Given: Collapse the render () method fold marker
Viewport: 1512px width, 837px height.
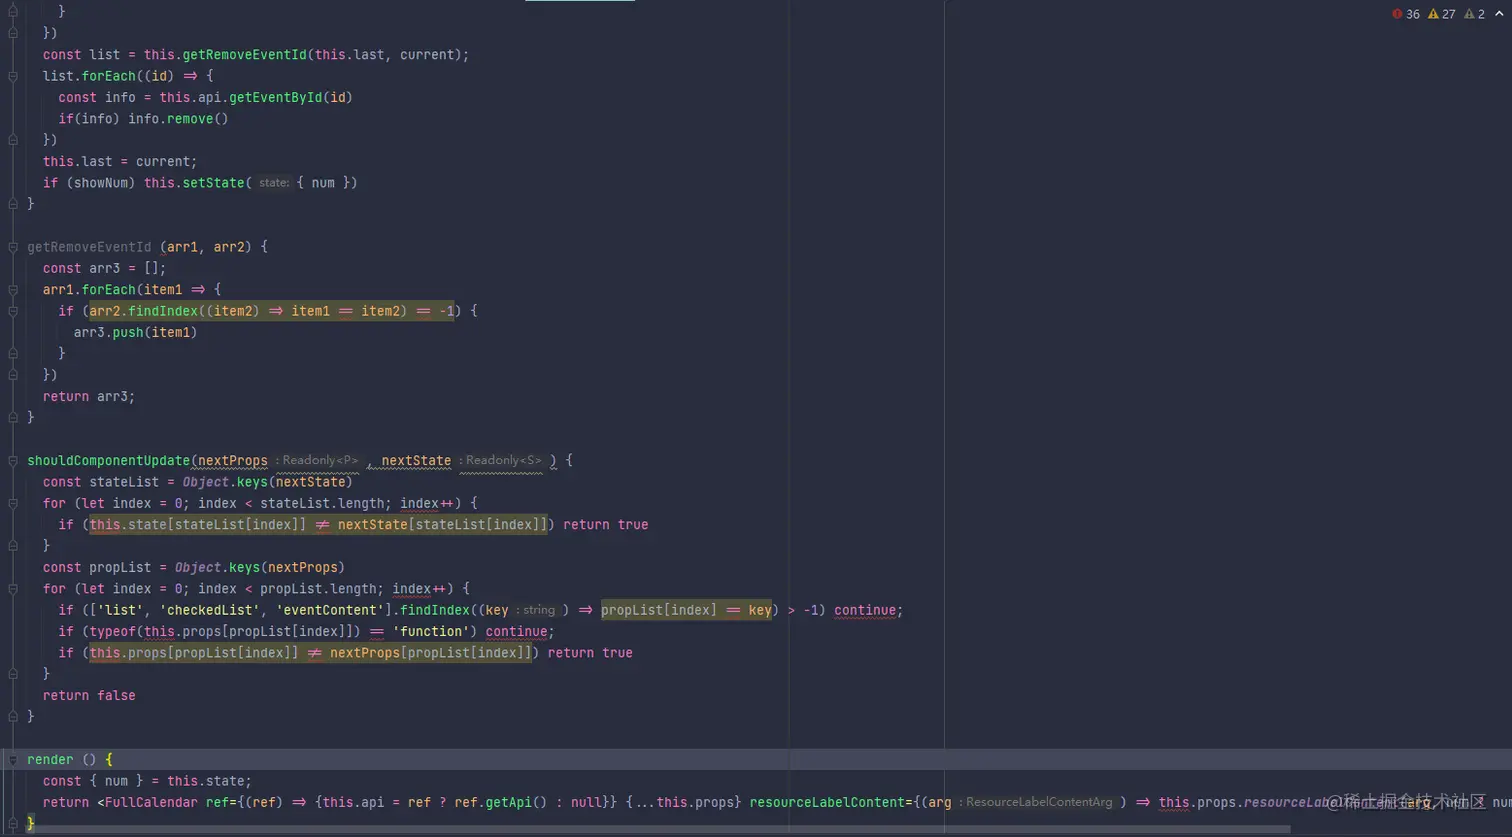Looking at the screenshot, I should (13, 760).
